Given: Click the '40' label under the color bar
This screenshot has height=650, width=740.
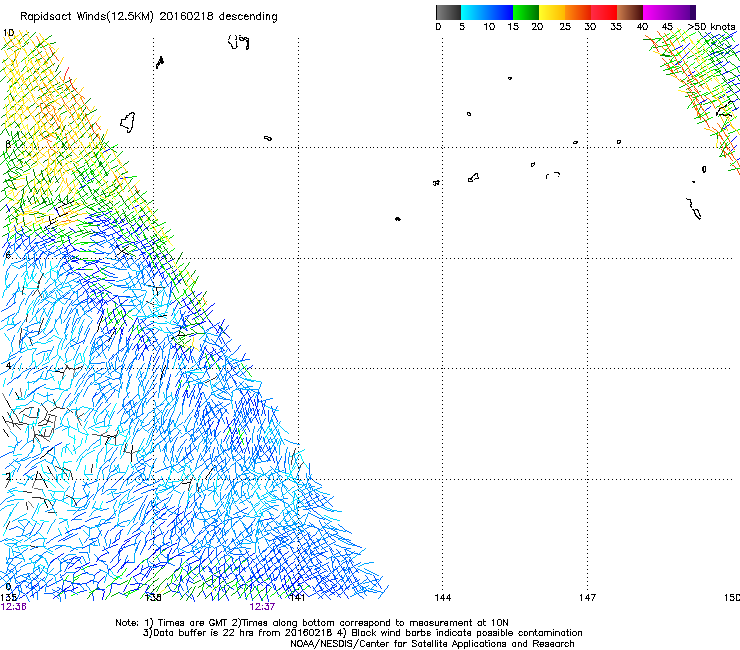Looking at the screenshot, I should 642,27.
